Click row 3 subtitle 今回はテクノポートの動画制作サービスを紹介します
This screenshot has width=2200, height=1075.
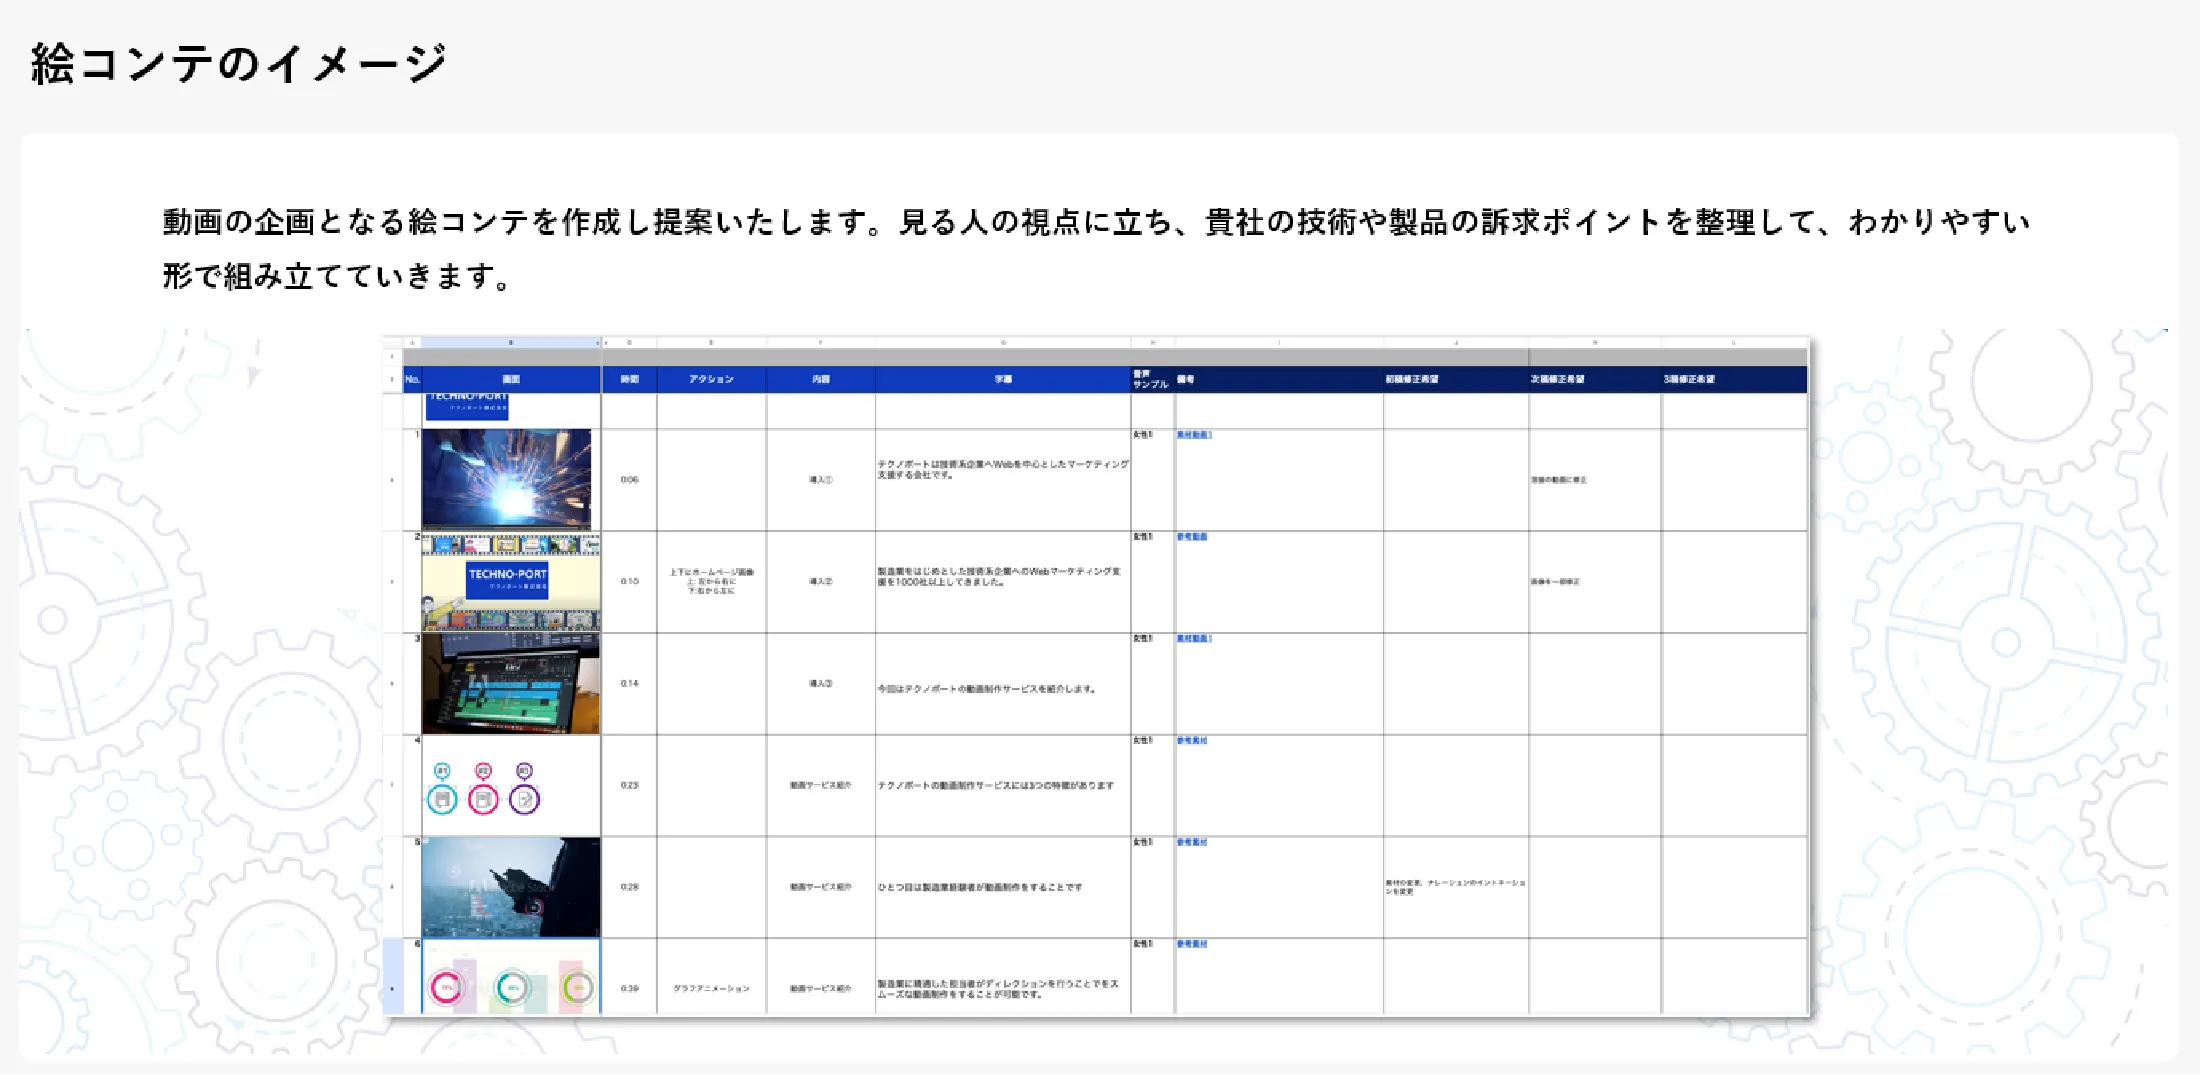(x=987, y=689)
